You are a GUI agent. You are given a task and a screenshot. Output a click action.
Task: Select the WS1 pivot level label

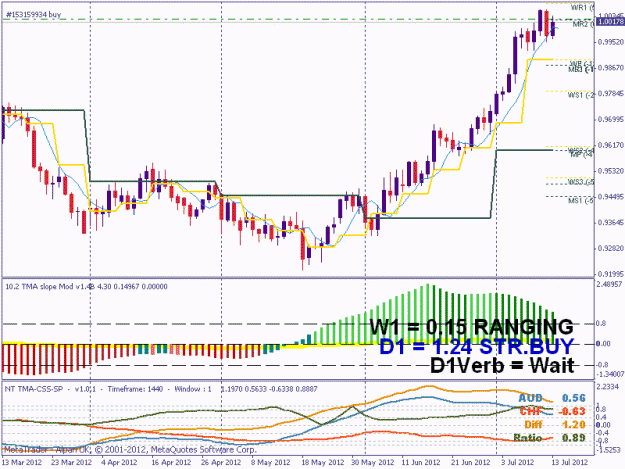[581, 95]
